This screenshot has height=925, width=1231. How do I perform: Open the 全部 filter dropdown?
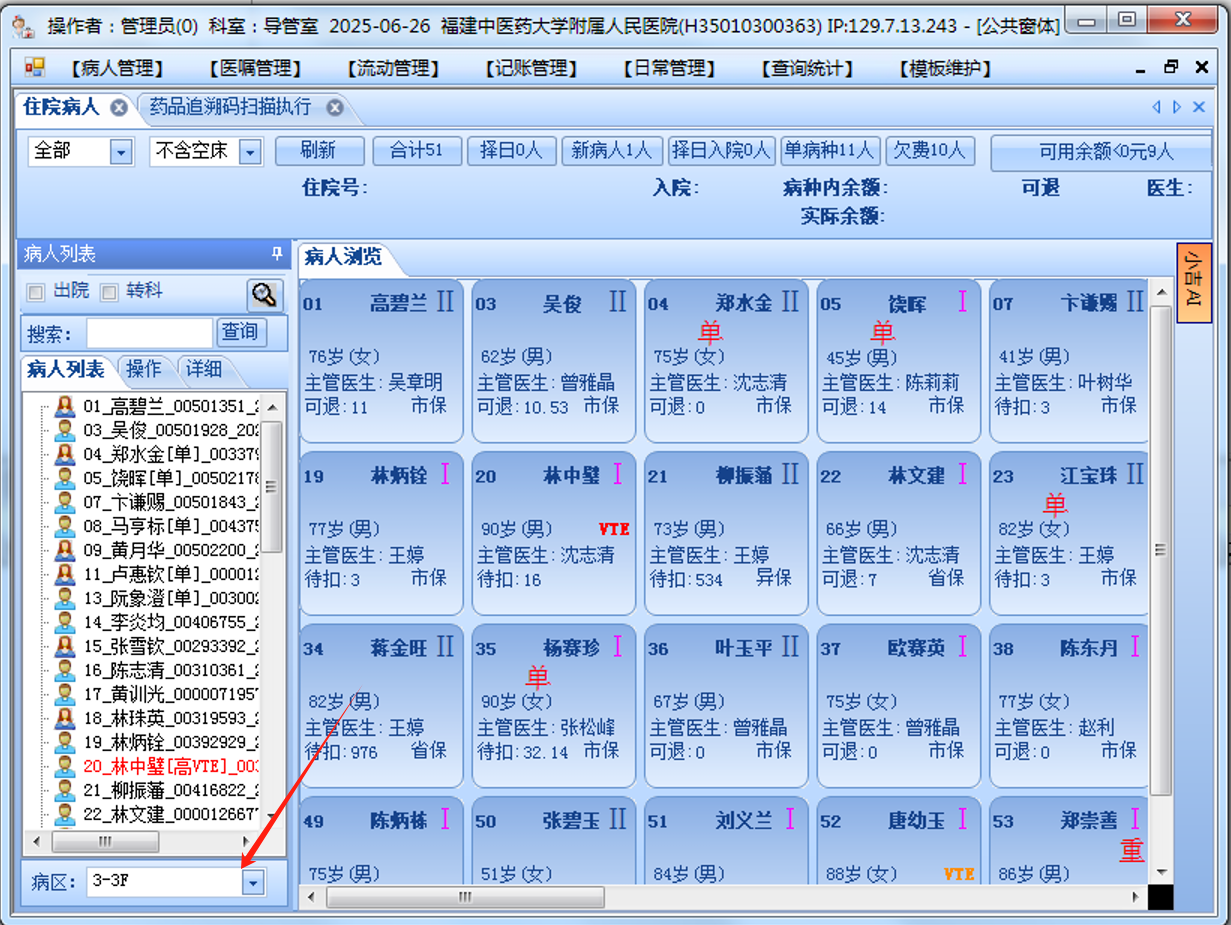point(121,152)
